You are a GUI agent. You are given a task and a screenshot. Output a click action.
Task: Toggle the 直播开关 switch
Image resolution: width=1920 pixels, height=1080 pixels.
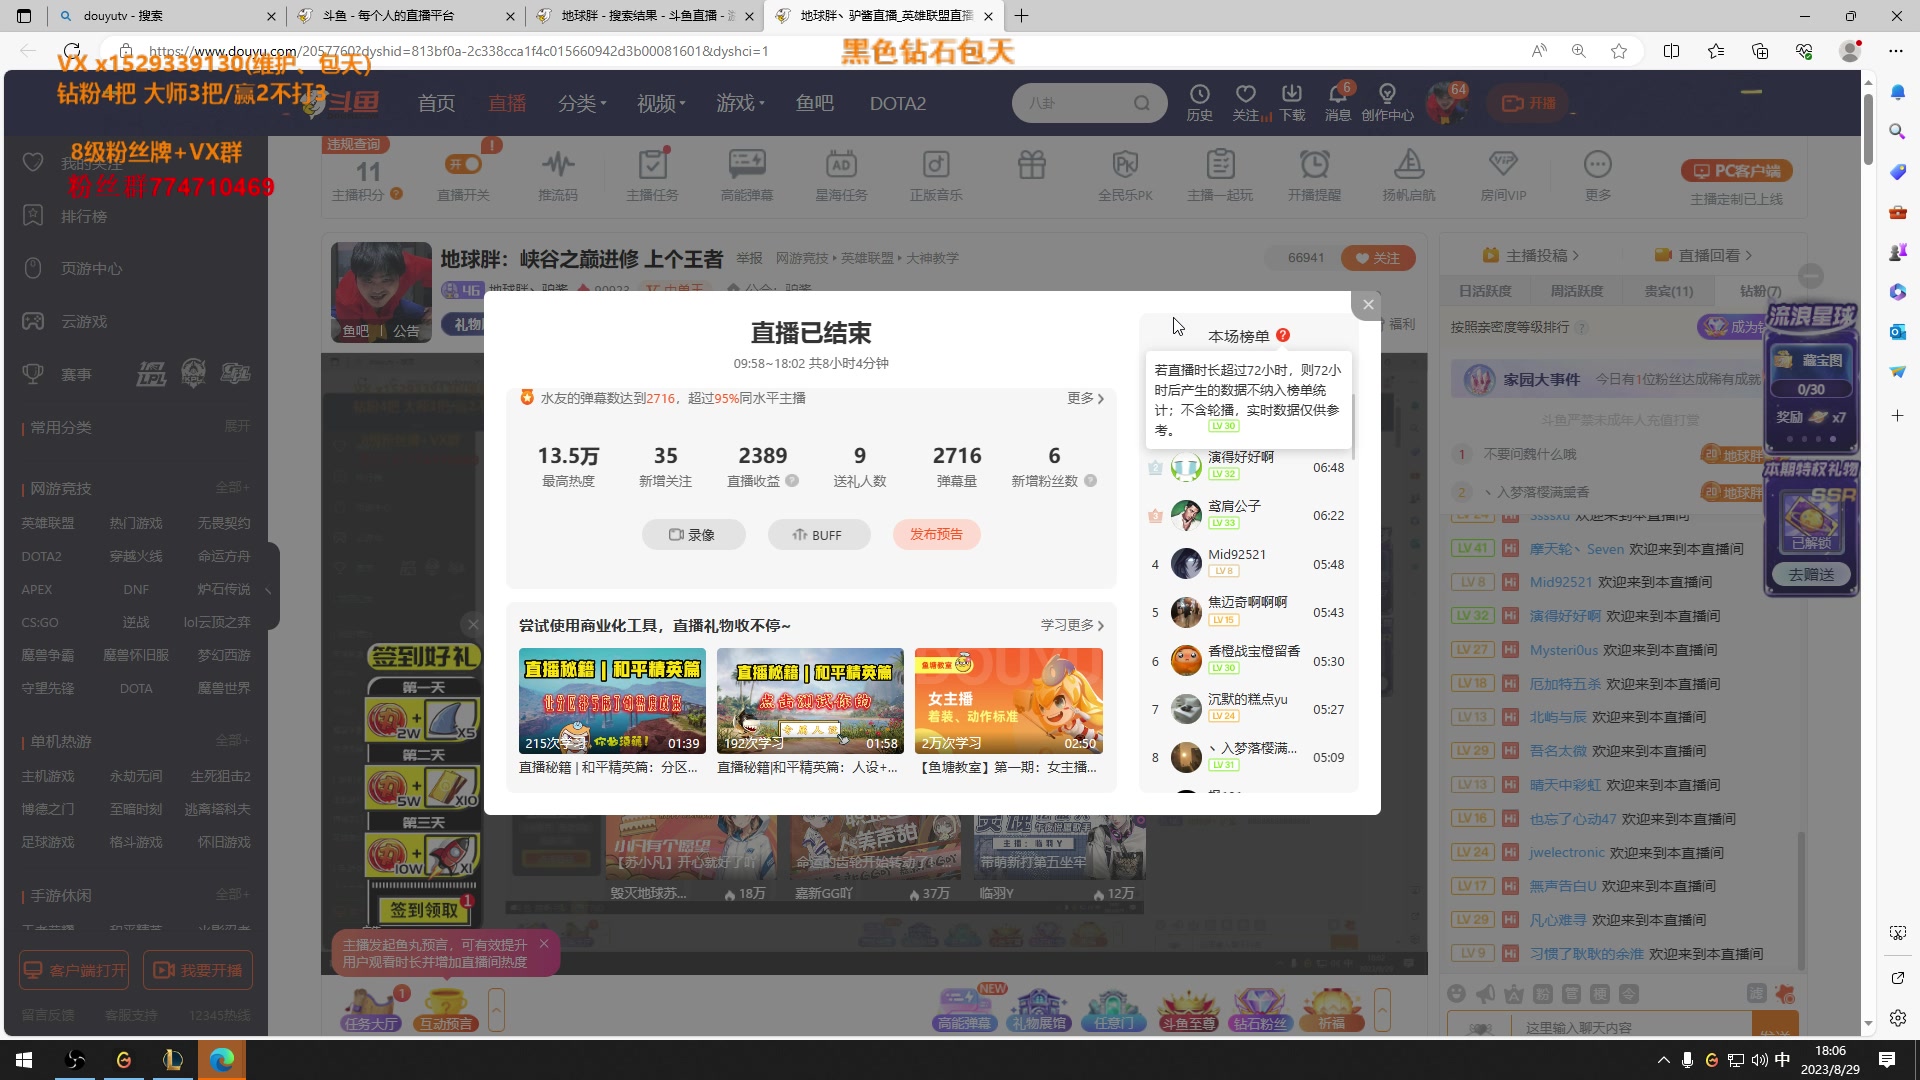click(x=463, y=164)
